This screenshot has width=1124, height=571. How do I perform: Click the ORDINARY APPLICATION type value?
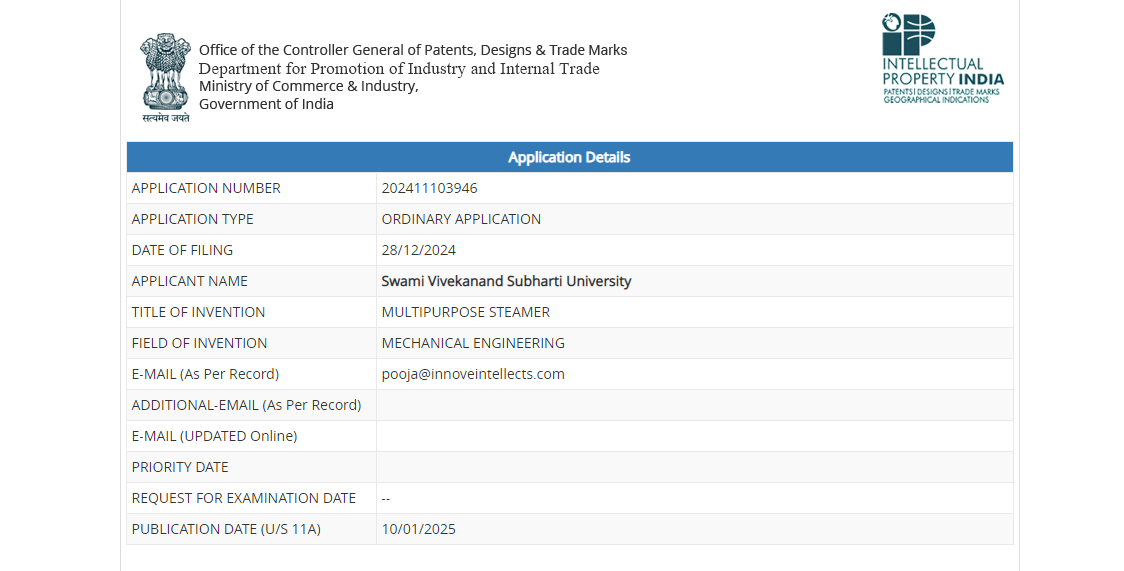(461, 219)
